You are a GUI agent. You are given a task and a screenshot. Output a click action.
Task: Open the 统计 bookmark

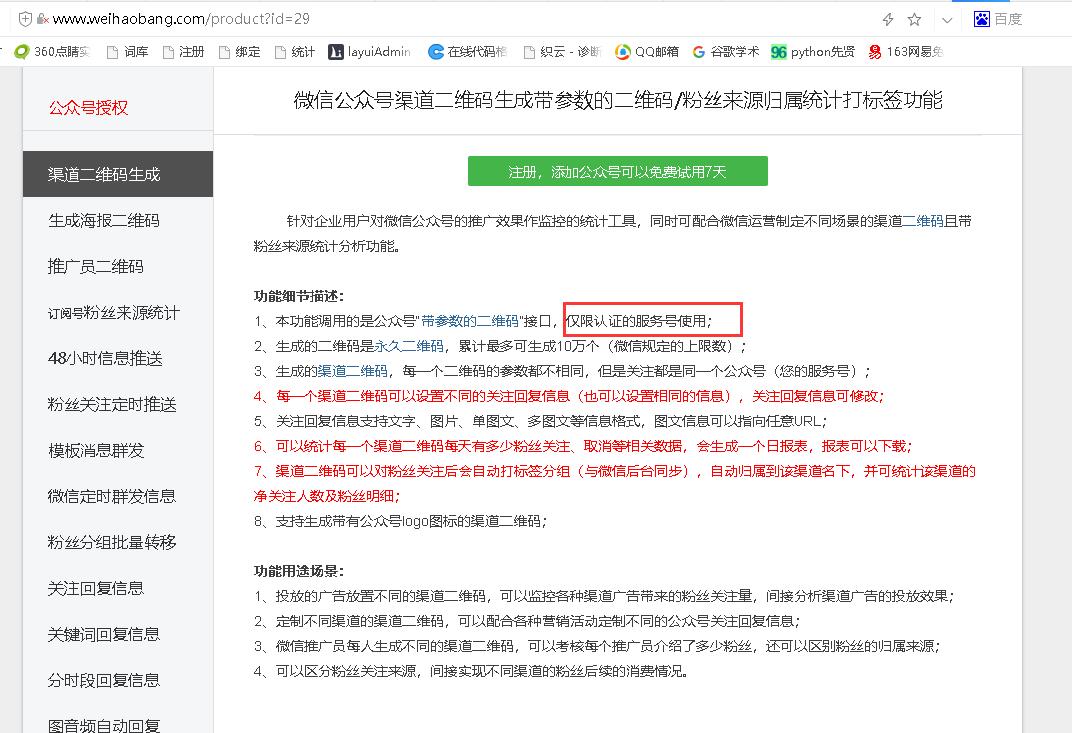[295, 52]
